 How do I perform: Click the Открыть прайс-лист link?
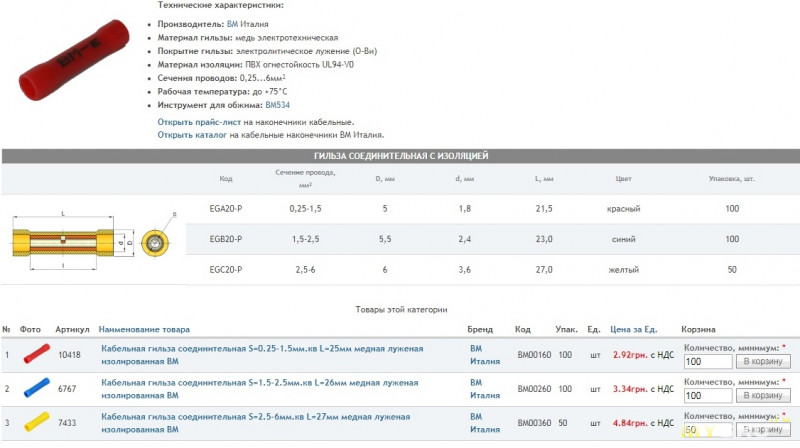(x=199, y=122)
